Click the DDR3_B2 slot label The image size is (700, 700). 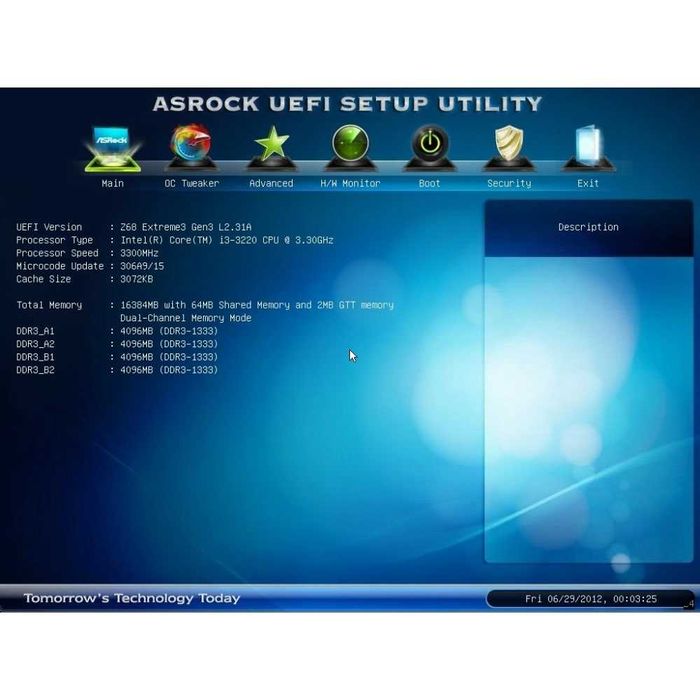tap(35, 370)
